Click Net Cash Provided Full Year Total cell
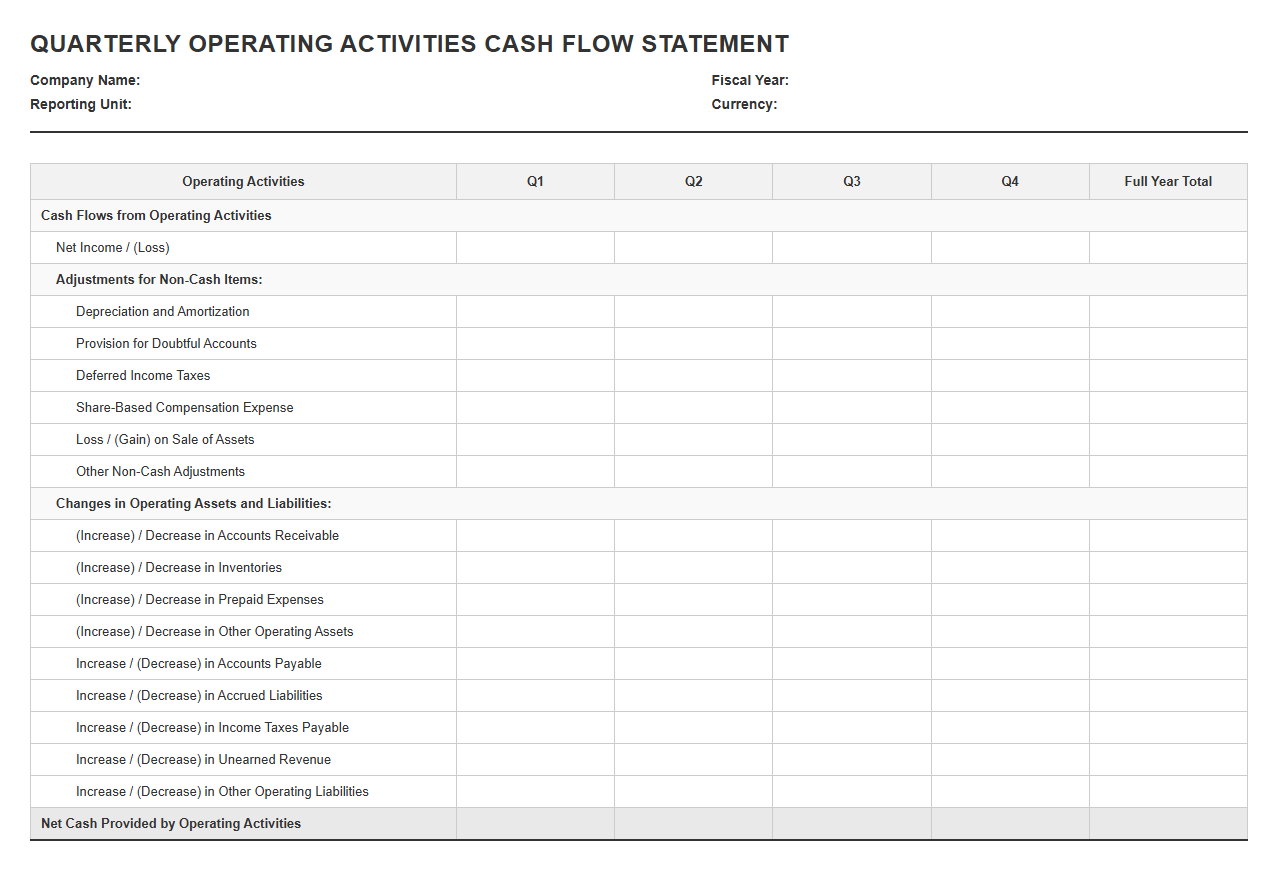The height and width of the screenshot is (871, 1278). (1168, 823)
